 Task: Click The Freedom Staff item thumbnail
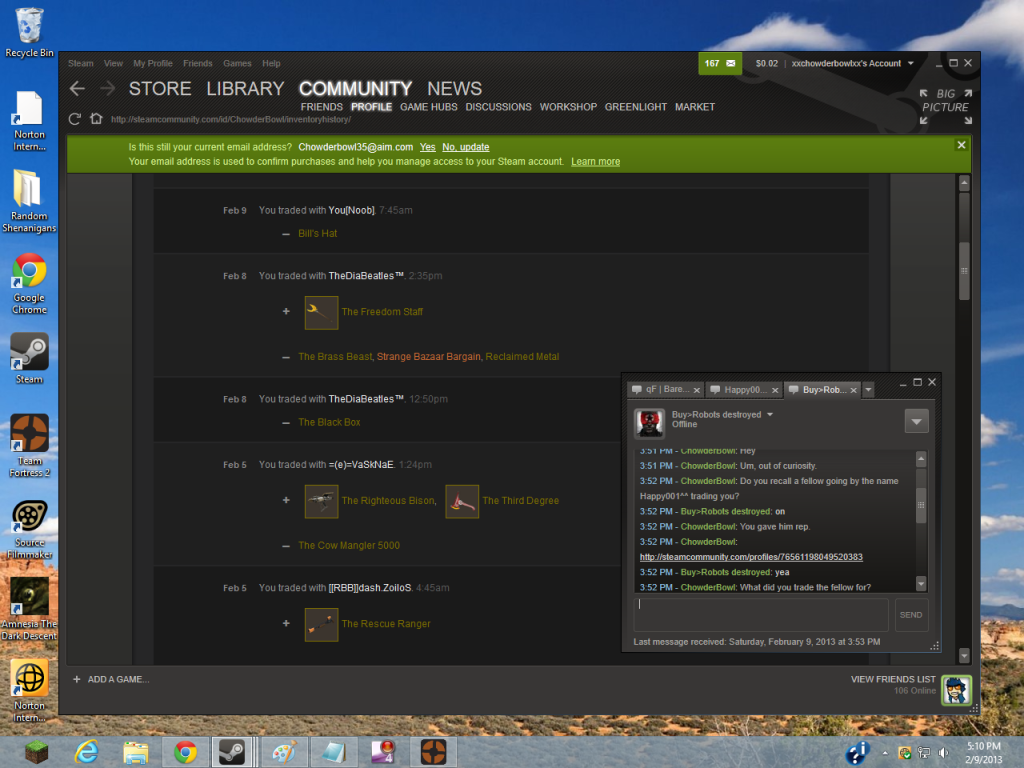321,312
